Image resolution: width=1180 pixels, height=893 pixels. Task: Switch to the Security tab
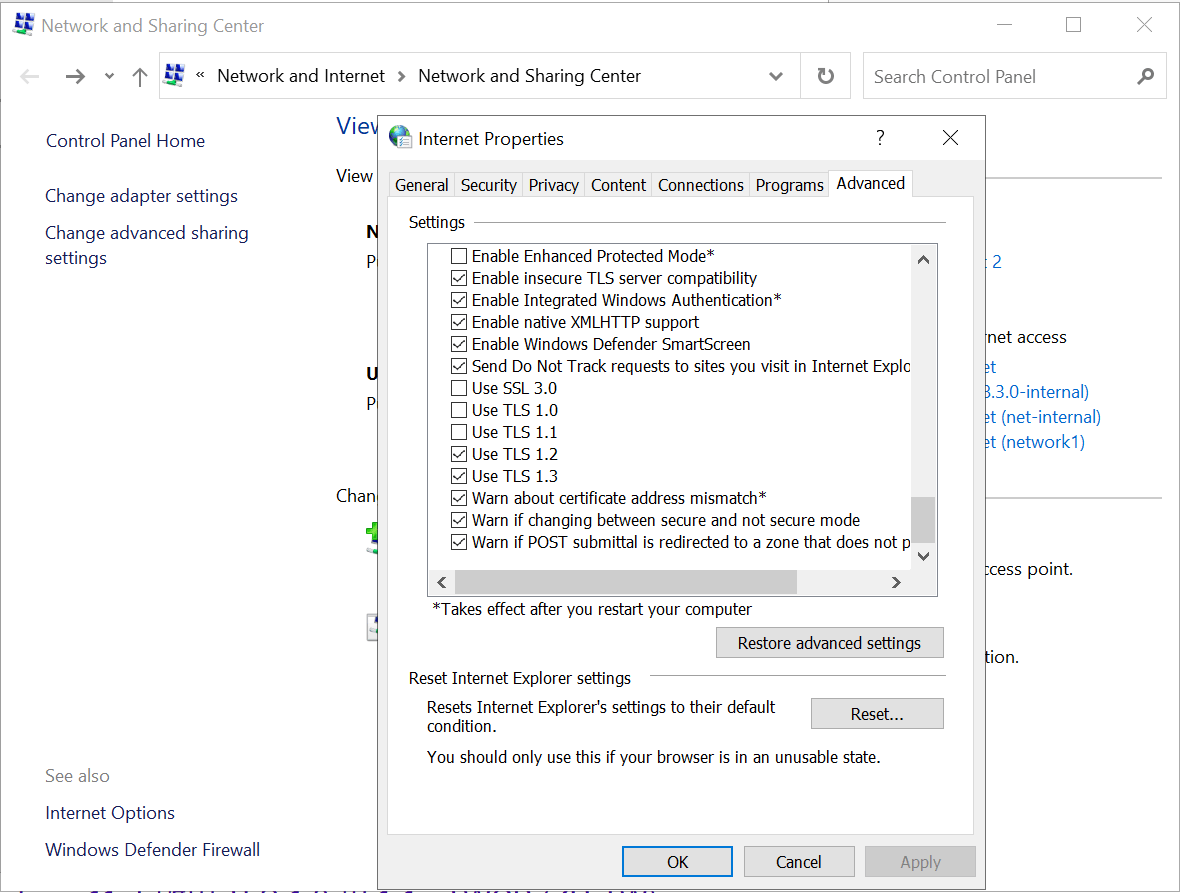488,185
